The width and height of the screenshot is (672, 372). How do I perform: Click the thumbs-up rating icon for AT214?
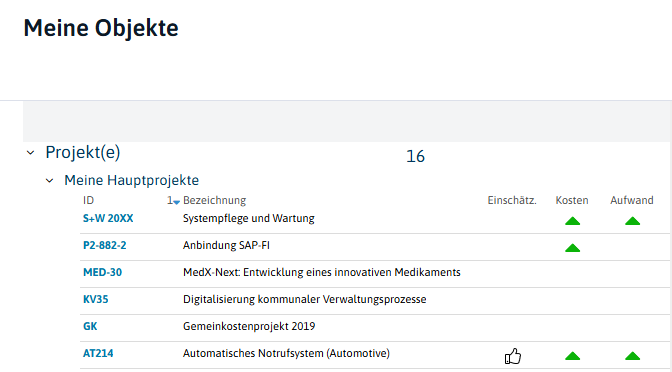(513, 356)
